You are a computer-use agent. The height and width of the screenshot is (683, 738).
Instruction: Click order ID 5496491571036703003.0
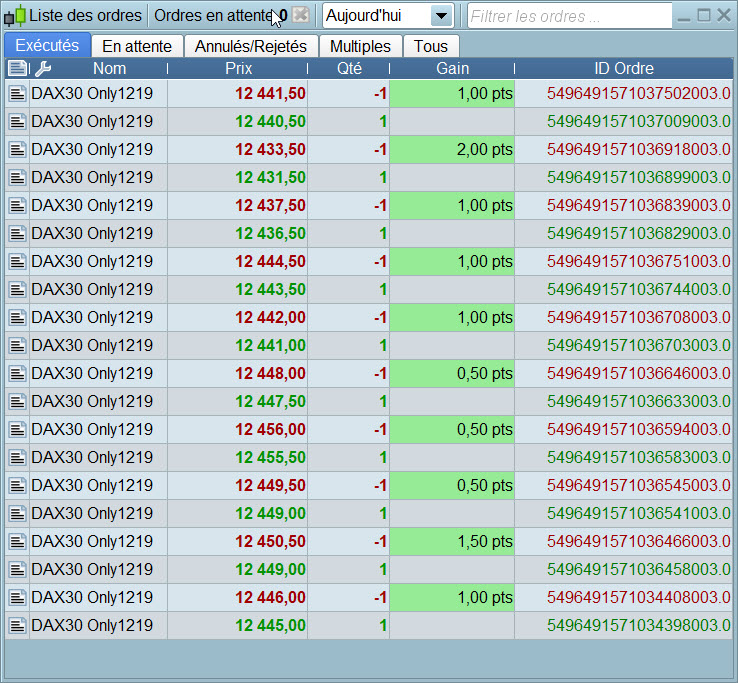(x=638, y=346)
